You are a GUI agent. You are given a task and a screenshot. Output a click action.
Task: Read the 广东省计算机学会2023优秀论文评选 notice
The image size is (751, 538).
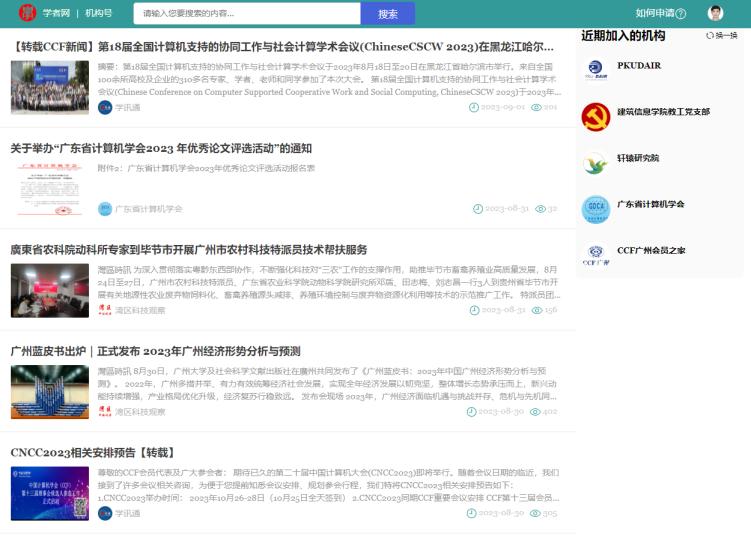161,148
